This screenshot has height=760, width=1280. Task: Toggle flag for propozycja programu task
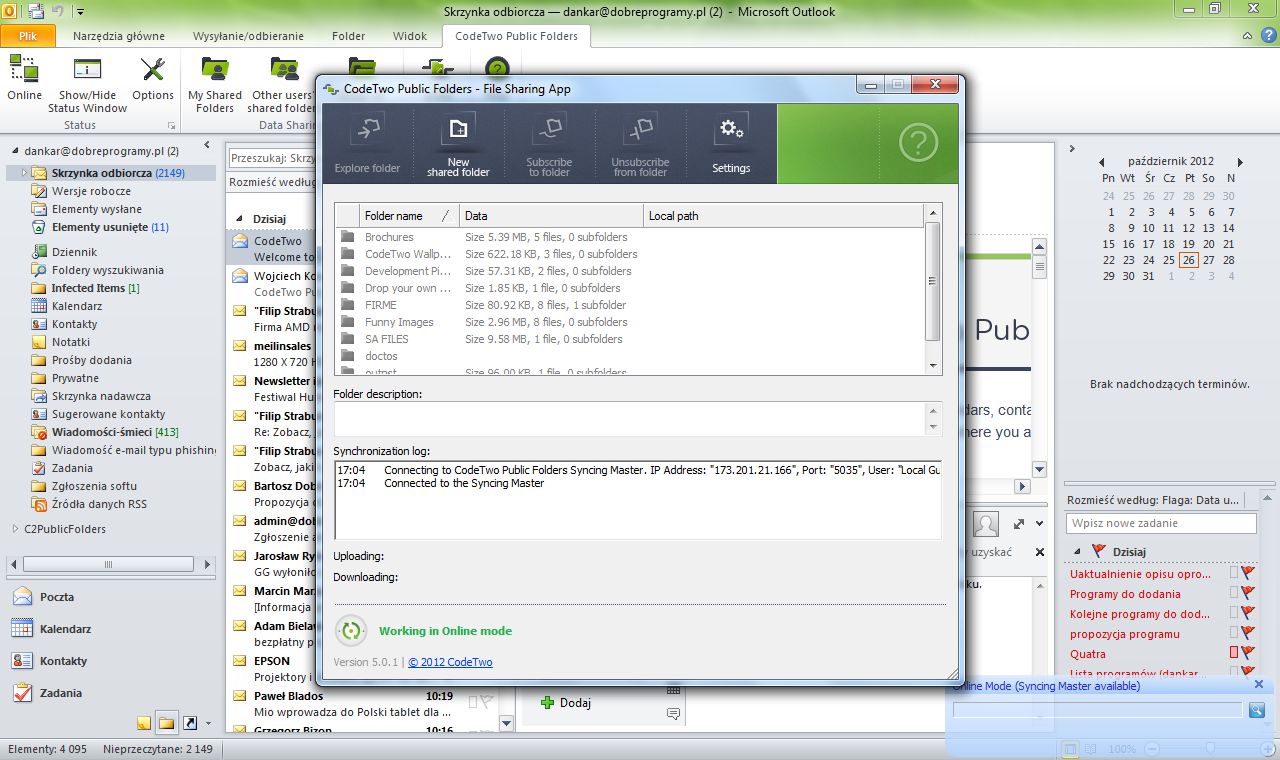tap(1248, 634)
